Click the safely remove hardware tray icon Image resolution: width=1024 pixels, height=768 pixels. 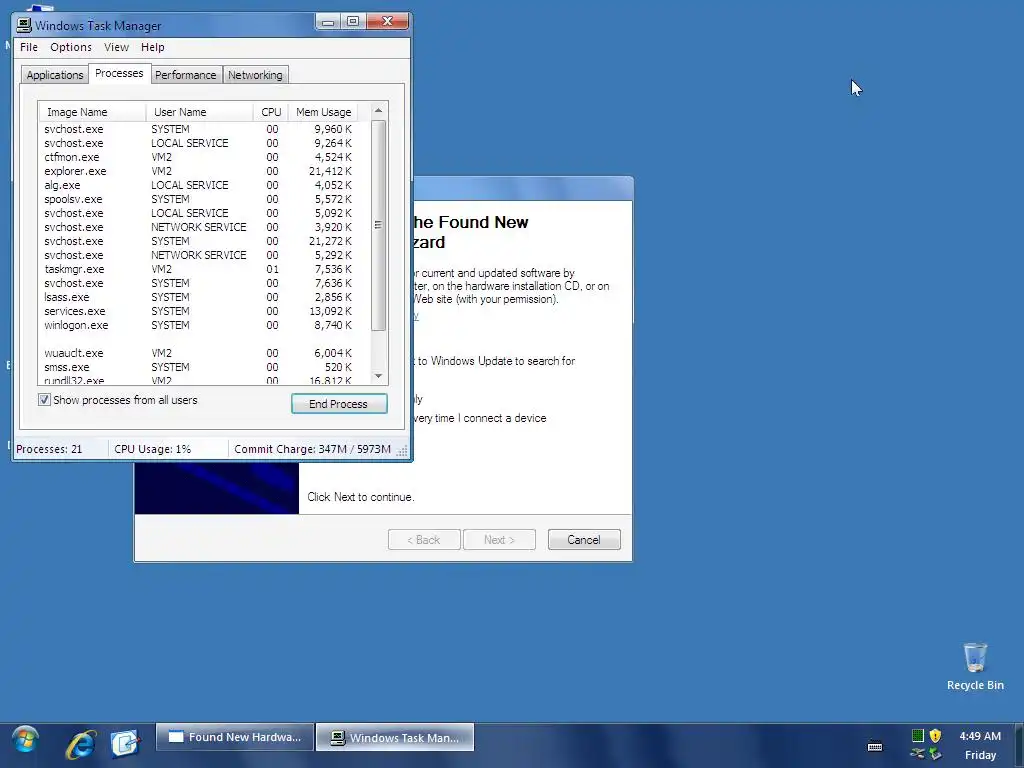(x=935, y=754)
